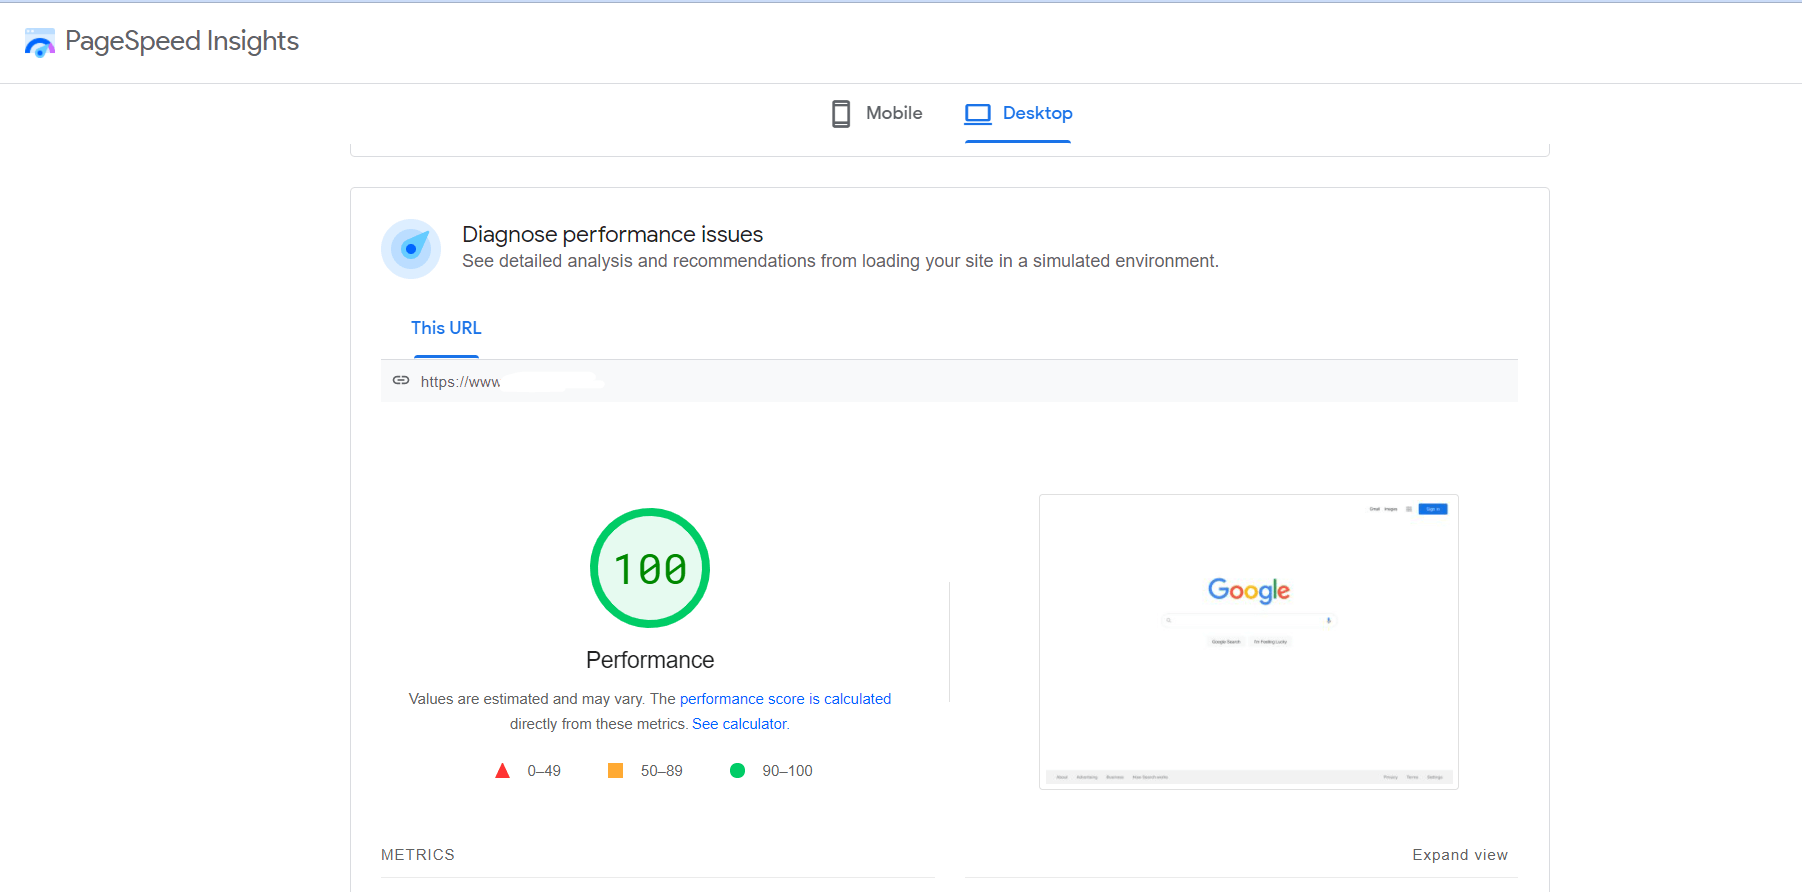The width and height of the screenshot is (1802, 892).
Task: Click the mobile phone icon
Action: 841,114
